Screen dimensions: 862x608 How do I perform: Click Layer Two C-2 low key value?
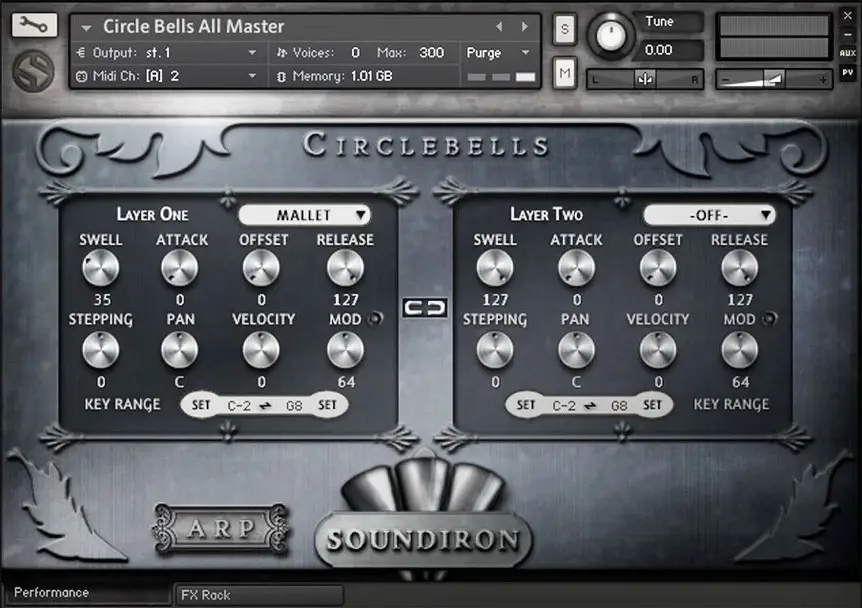coord(564,406)
